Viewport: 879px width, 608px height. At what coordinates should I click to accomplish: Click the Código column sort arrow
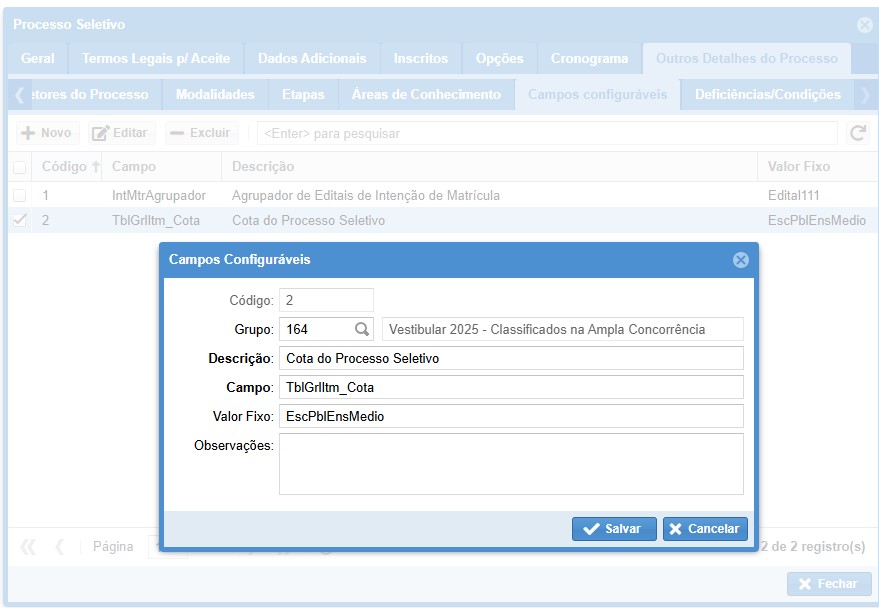click(x=96, y=167)
